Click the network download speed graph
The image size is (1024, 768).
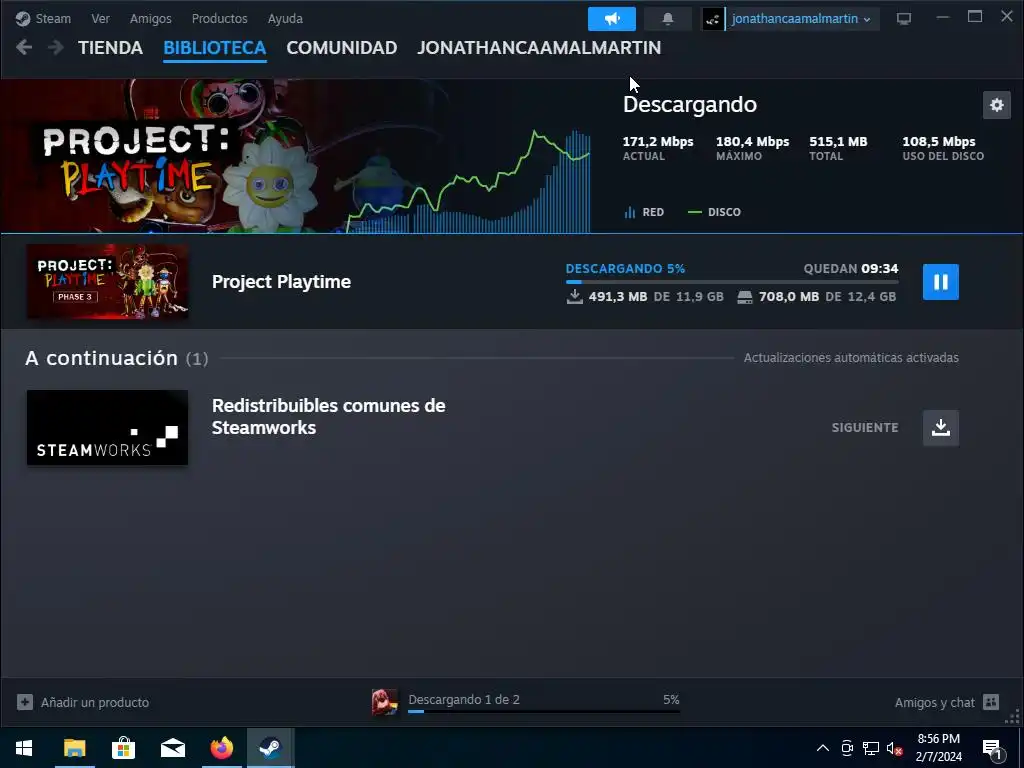(x=468, y=181)
